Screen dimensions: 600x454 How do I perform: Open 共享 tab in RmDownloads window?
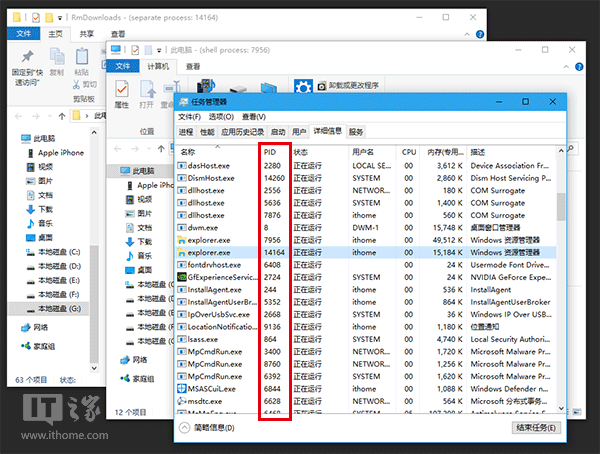pyautogui.click(x=87, y=34)
